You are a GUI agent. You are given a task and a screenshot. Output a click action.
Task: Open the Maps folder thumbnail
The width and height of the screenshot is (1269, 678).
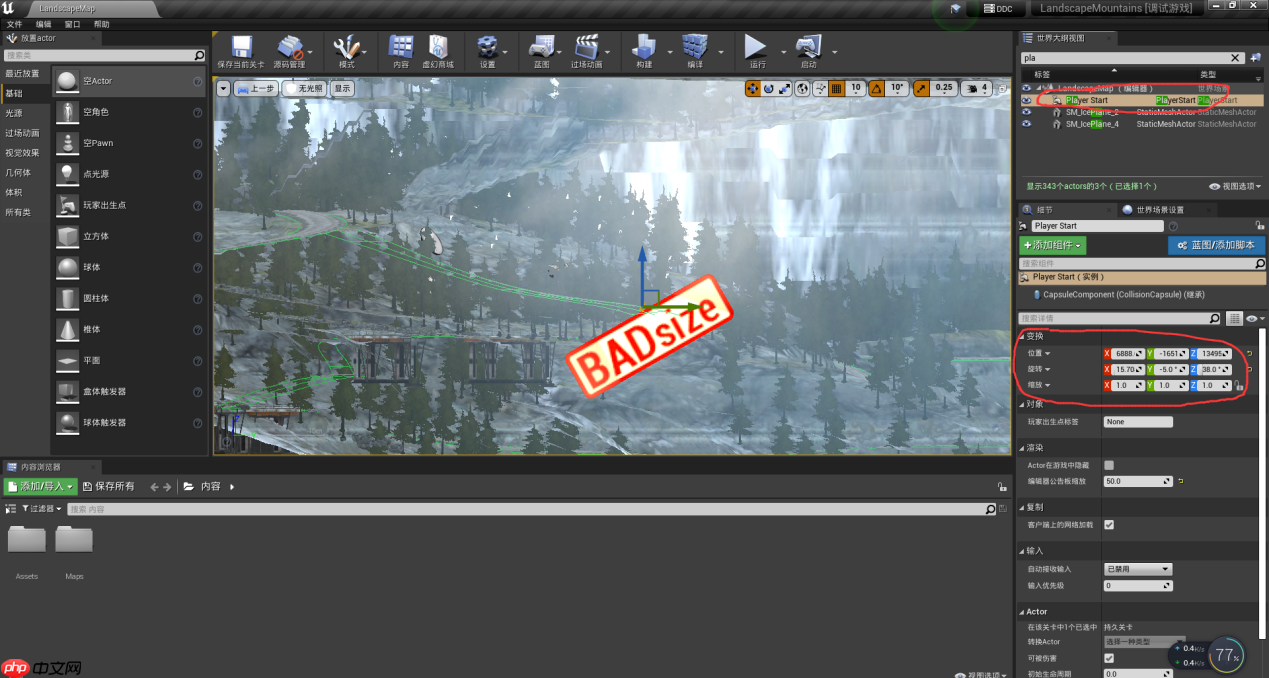tap(75, 541)
